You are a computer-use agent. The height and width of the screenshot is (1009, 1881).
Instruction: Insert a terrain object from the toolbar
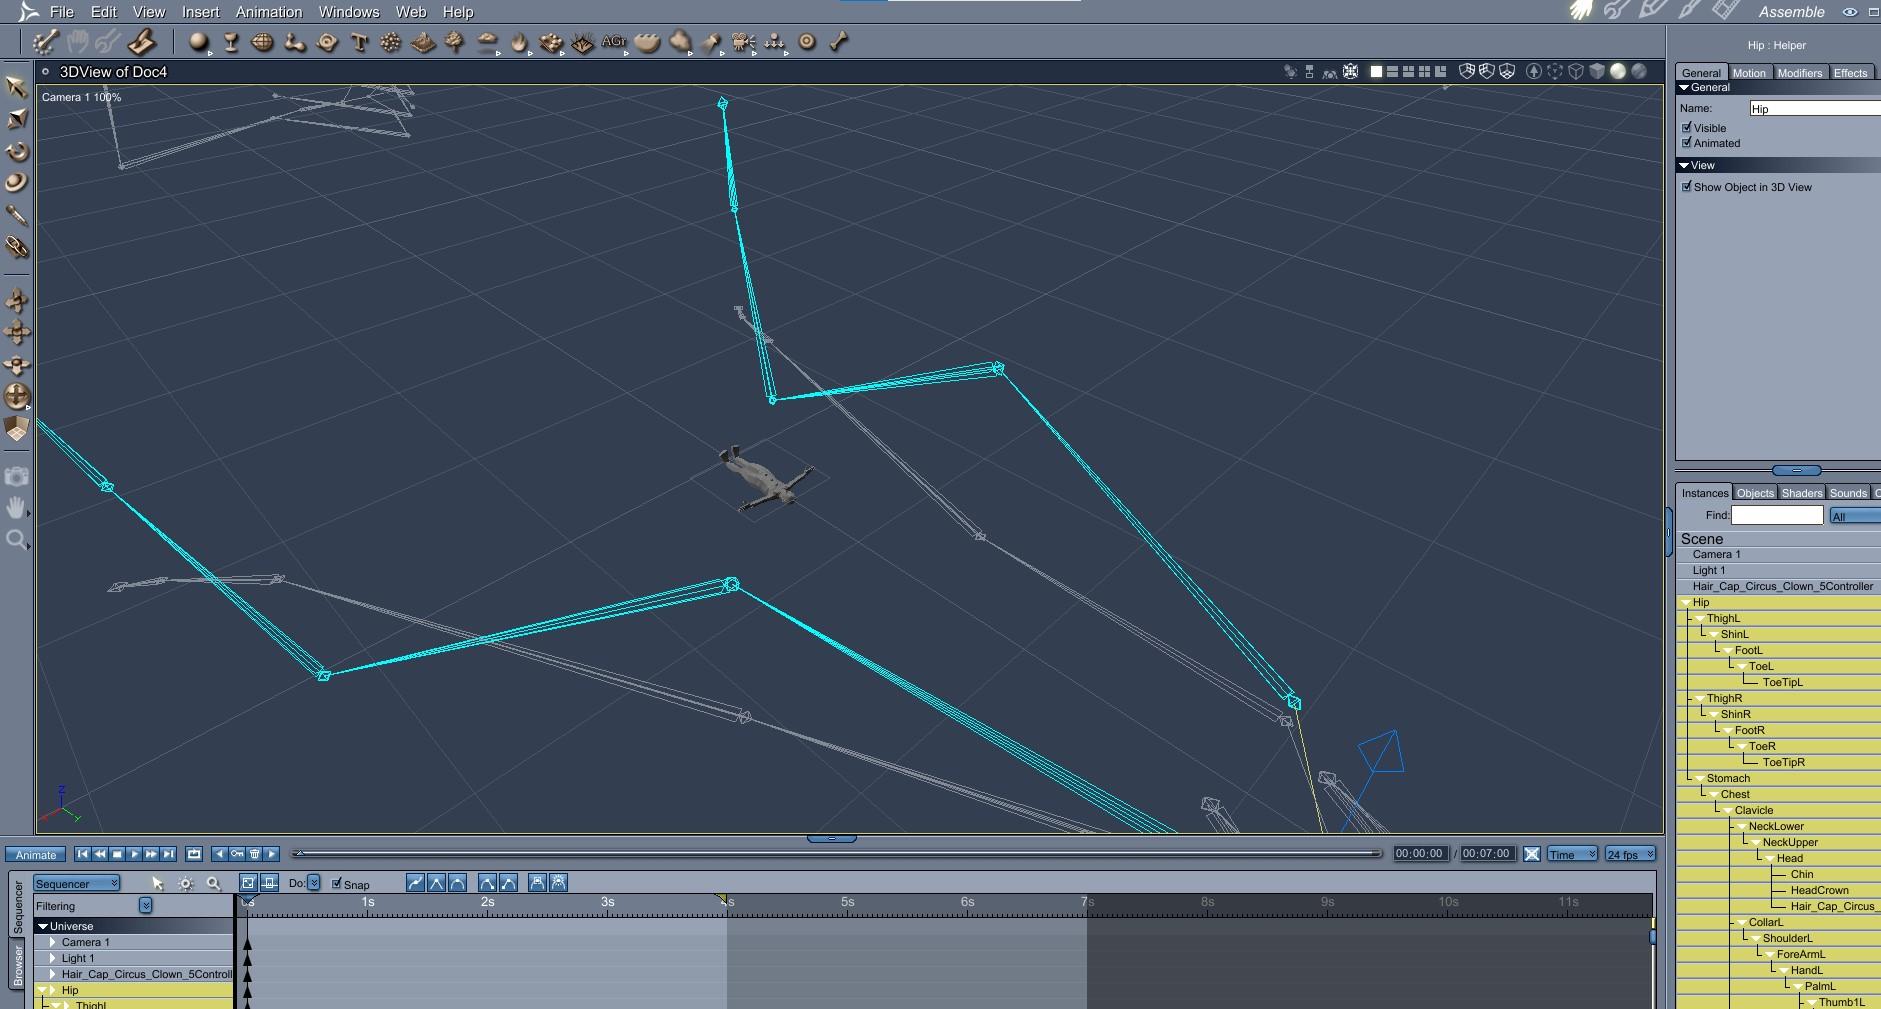[423, 42]
